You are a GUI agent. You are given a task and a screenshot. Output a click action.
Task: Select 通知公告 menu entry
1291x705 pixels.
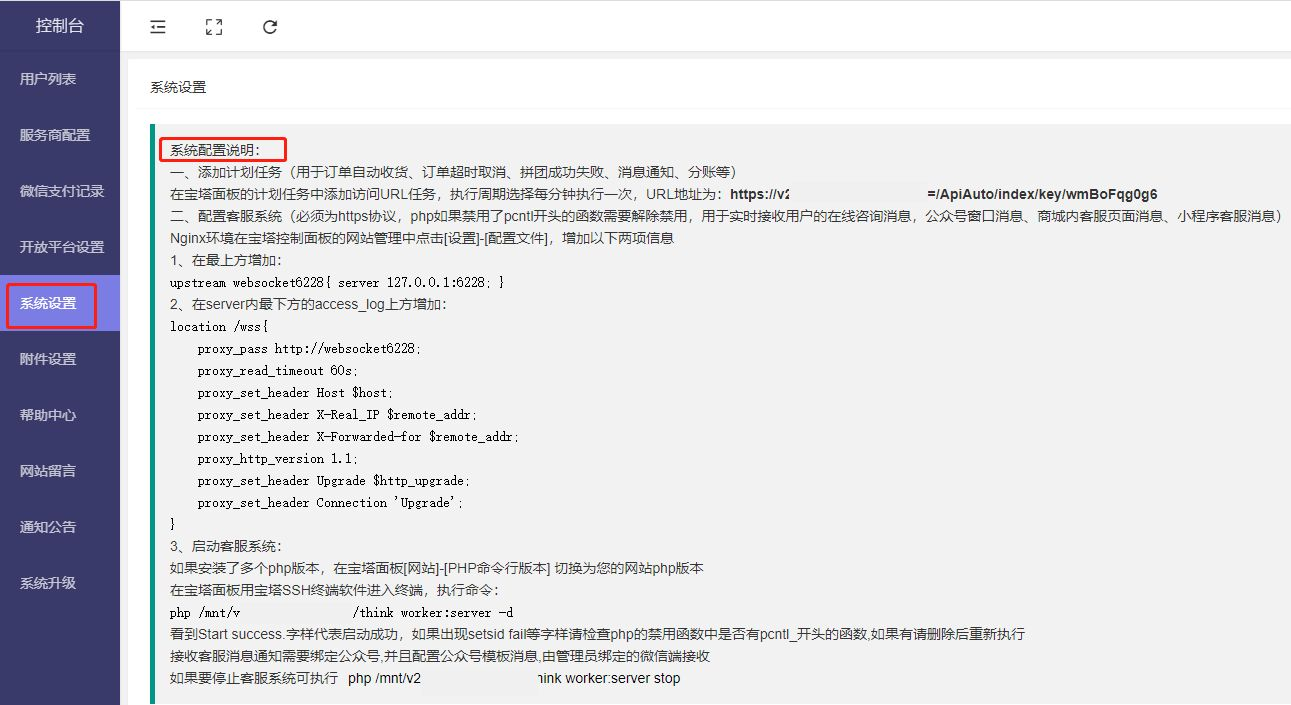(x=48, y=527)
